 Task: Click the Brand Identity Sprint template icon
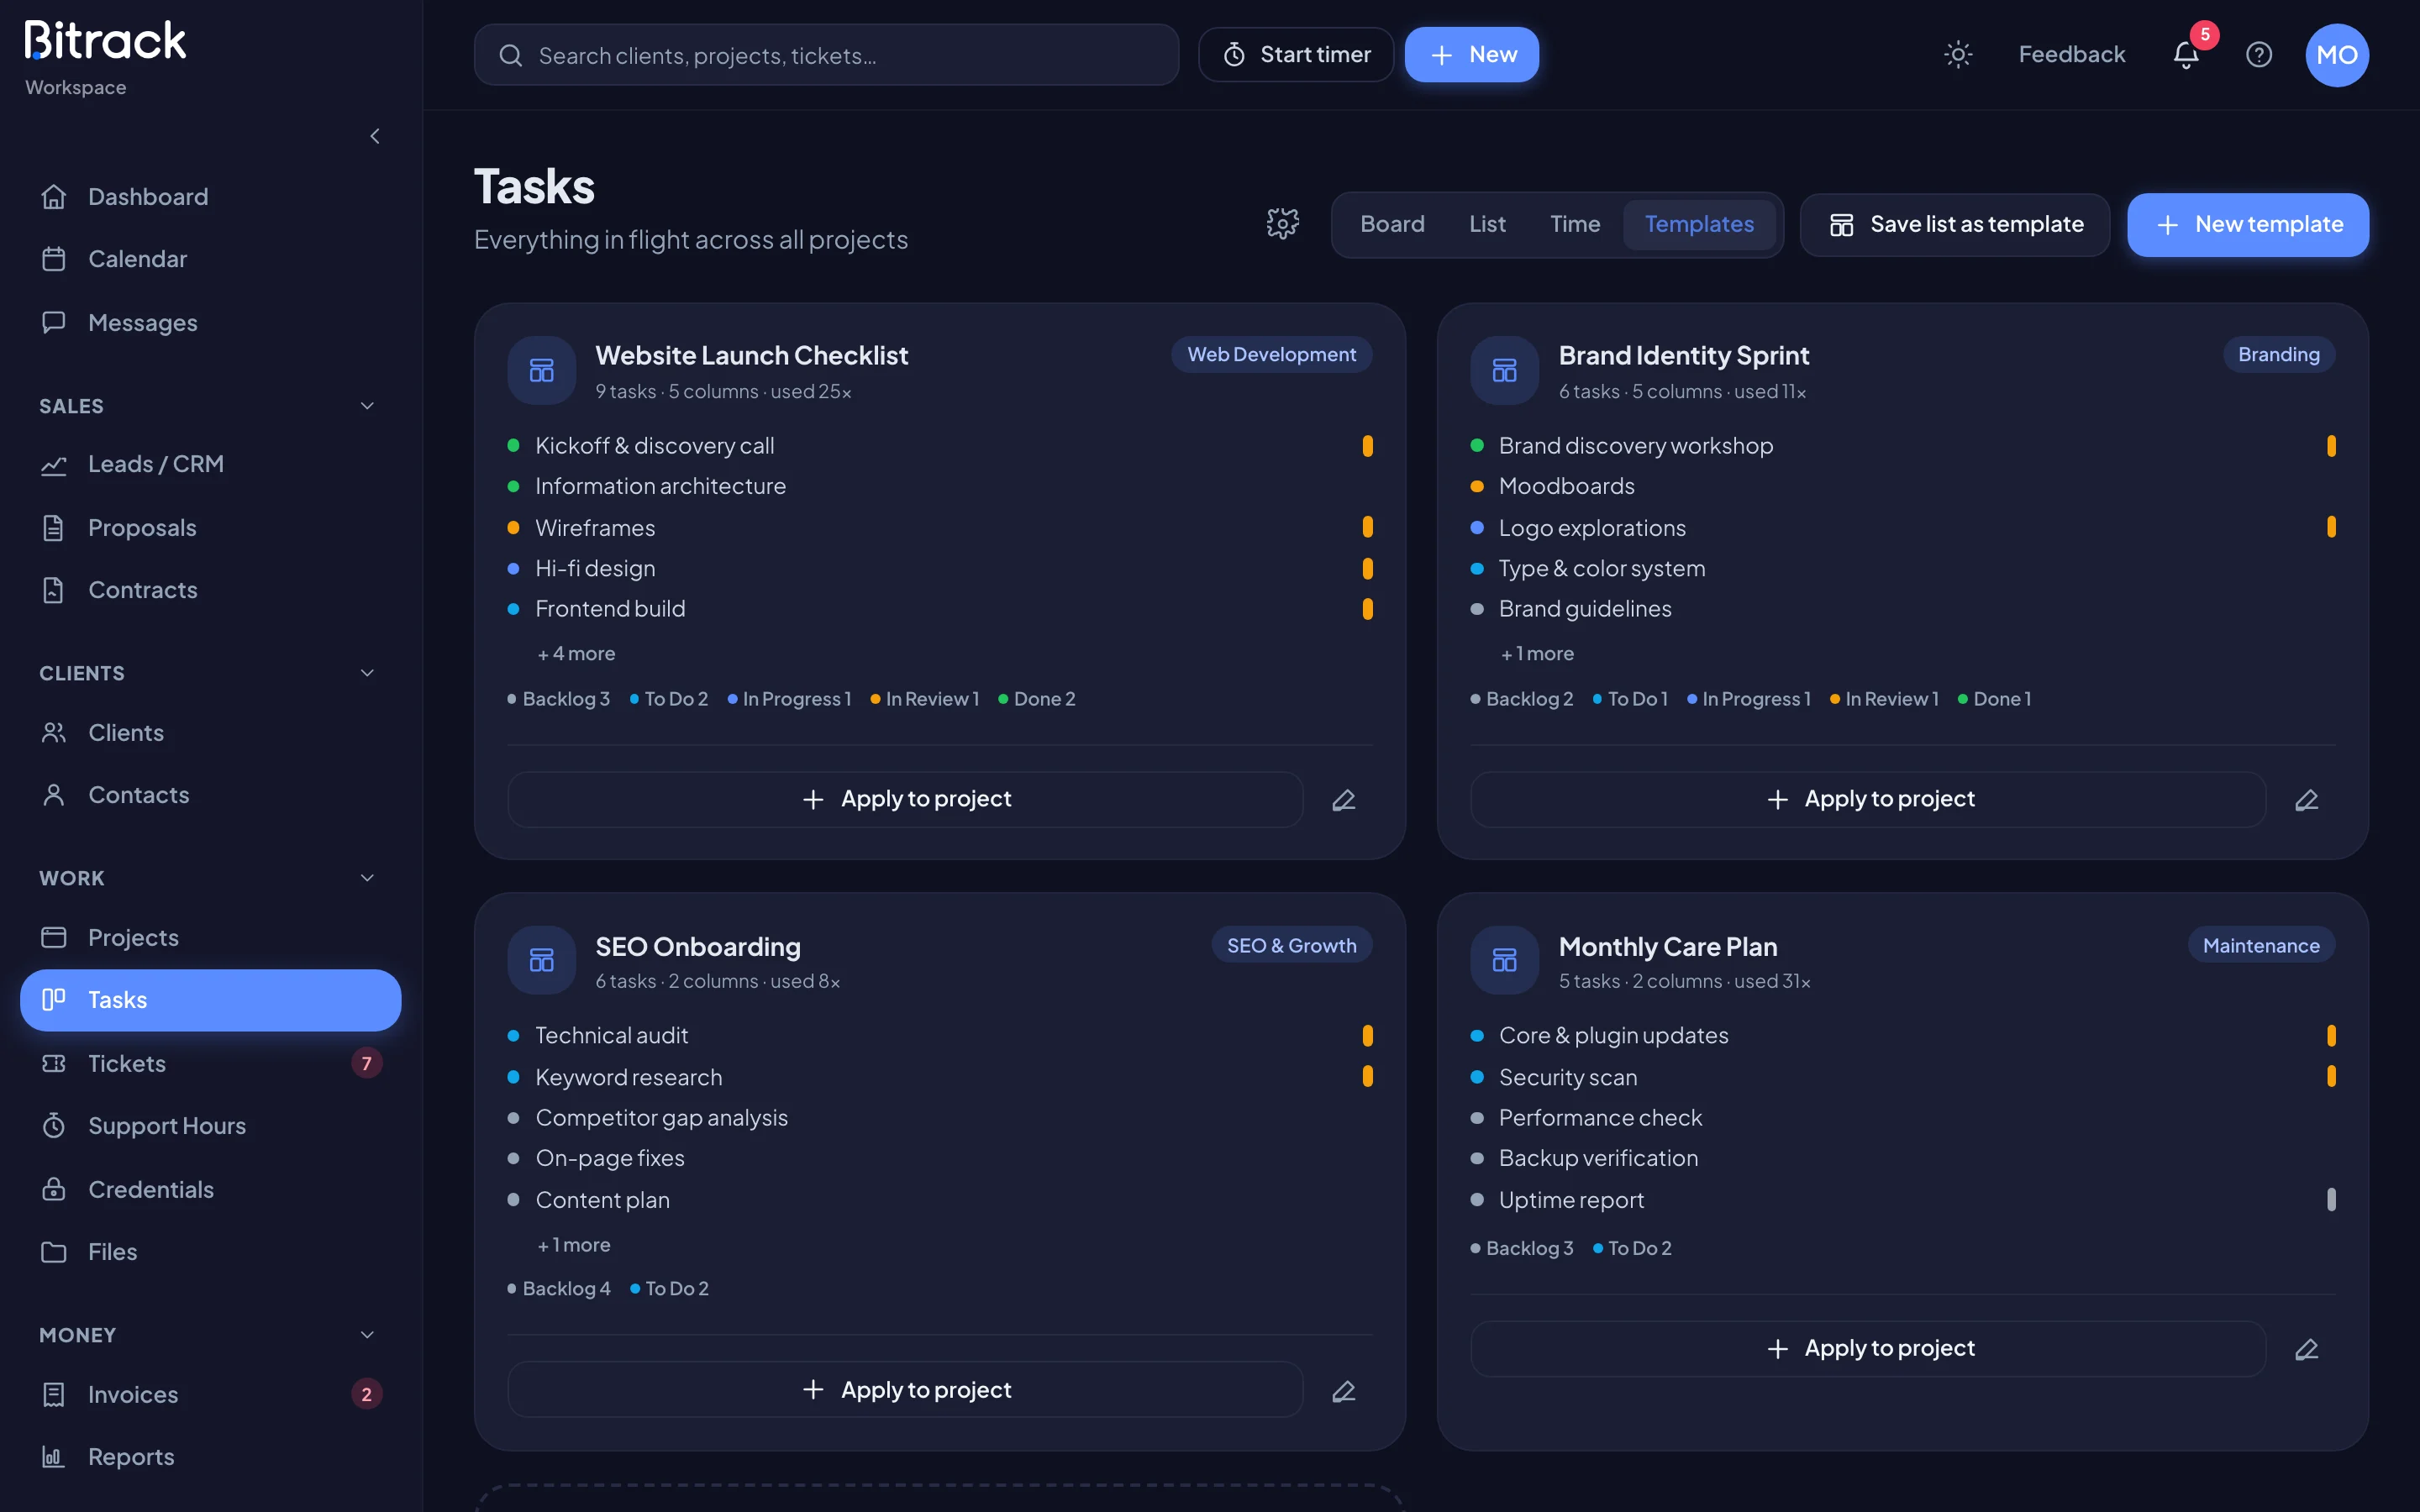[1504, 370]
